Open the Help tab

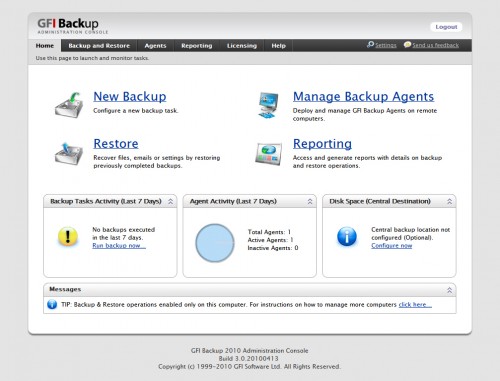(278, 46)
